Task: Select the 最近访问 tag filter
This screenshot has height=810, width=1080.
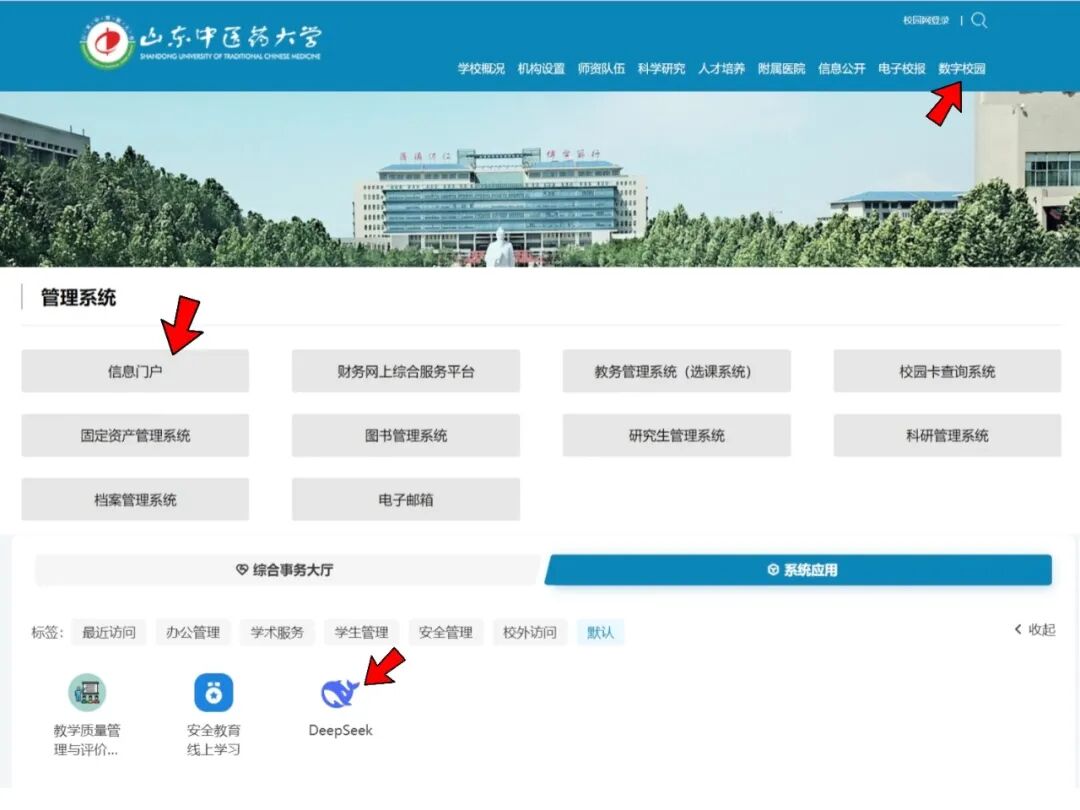Action: pos(109,632)
